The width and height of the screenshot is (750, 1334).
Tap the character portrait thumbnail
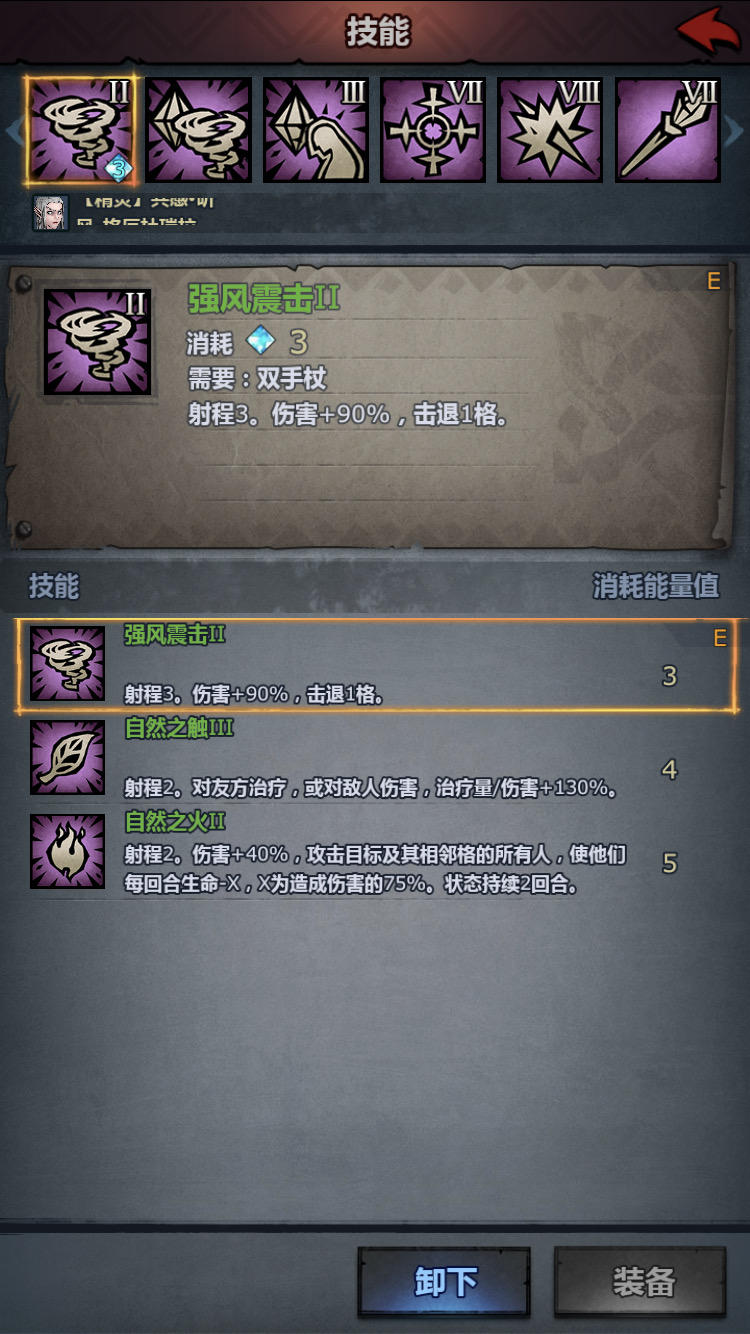[51, 213]
